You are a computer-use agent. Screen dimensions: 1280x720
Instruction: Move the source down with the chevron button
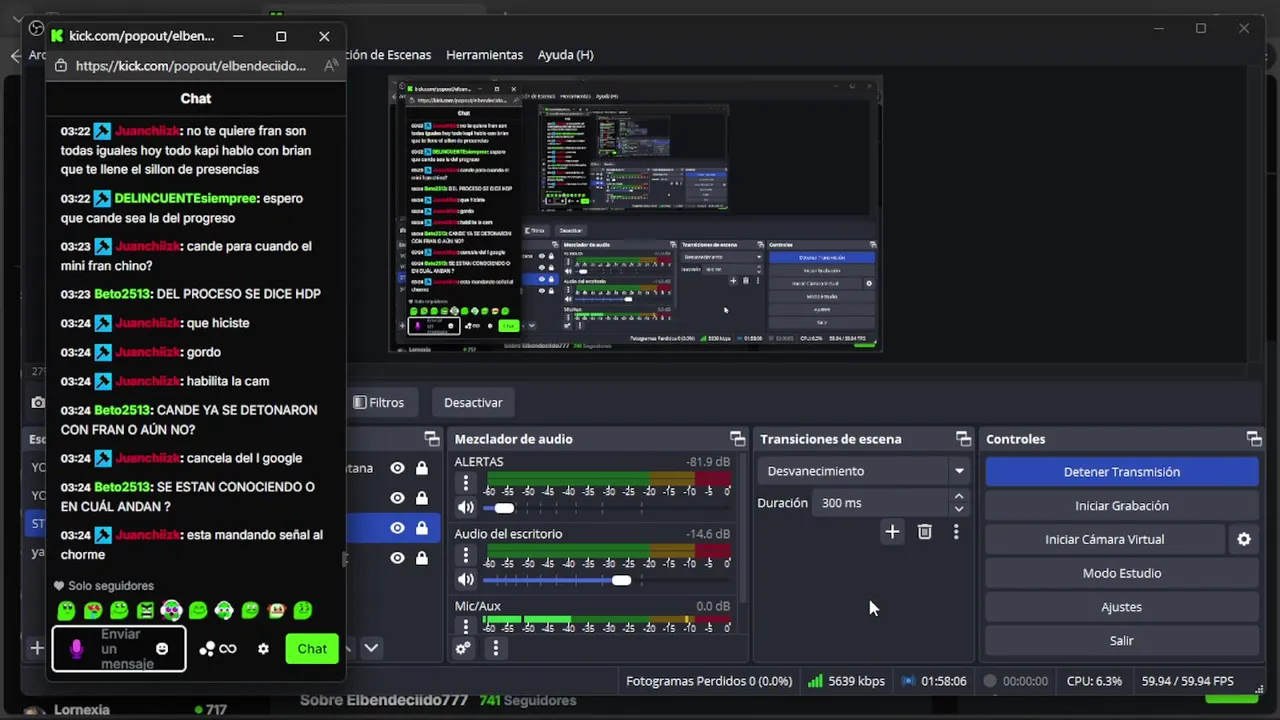pyautogui.click(x=371, y=648)
